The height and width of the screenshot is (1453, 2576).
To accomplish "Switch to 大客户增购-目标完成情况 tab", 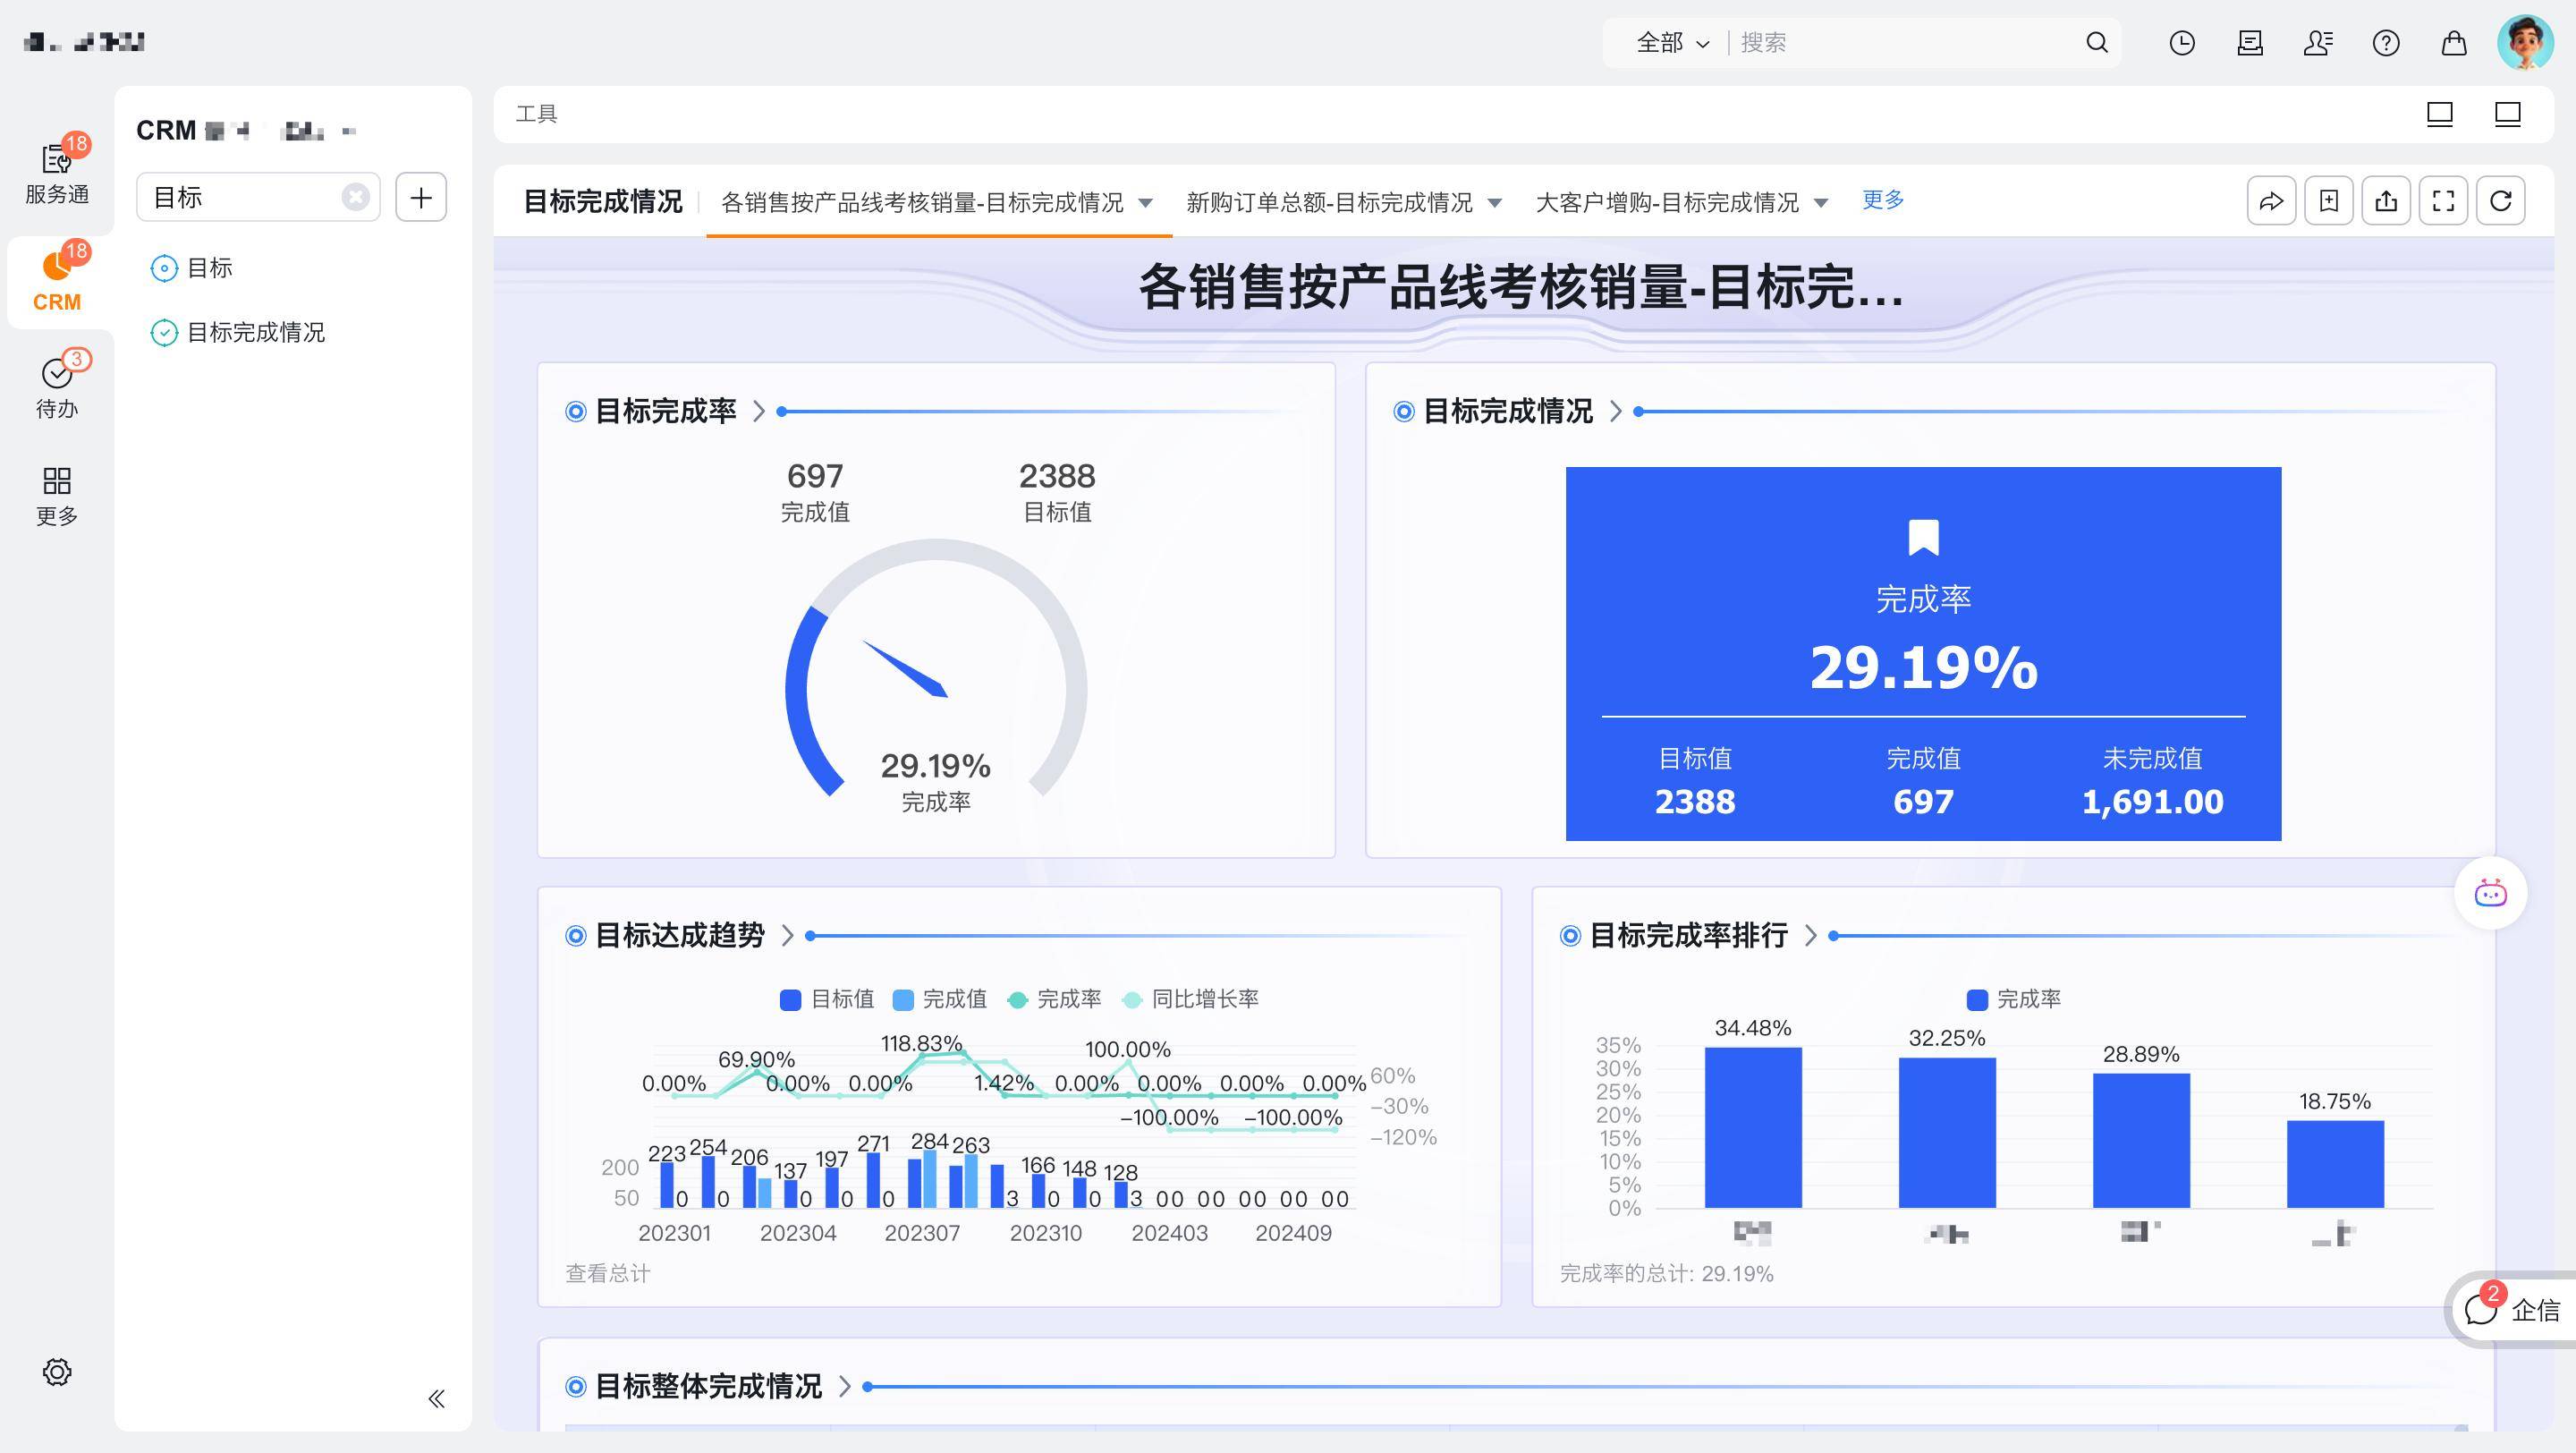I will [x=1666, y=203].
